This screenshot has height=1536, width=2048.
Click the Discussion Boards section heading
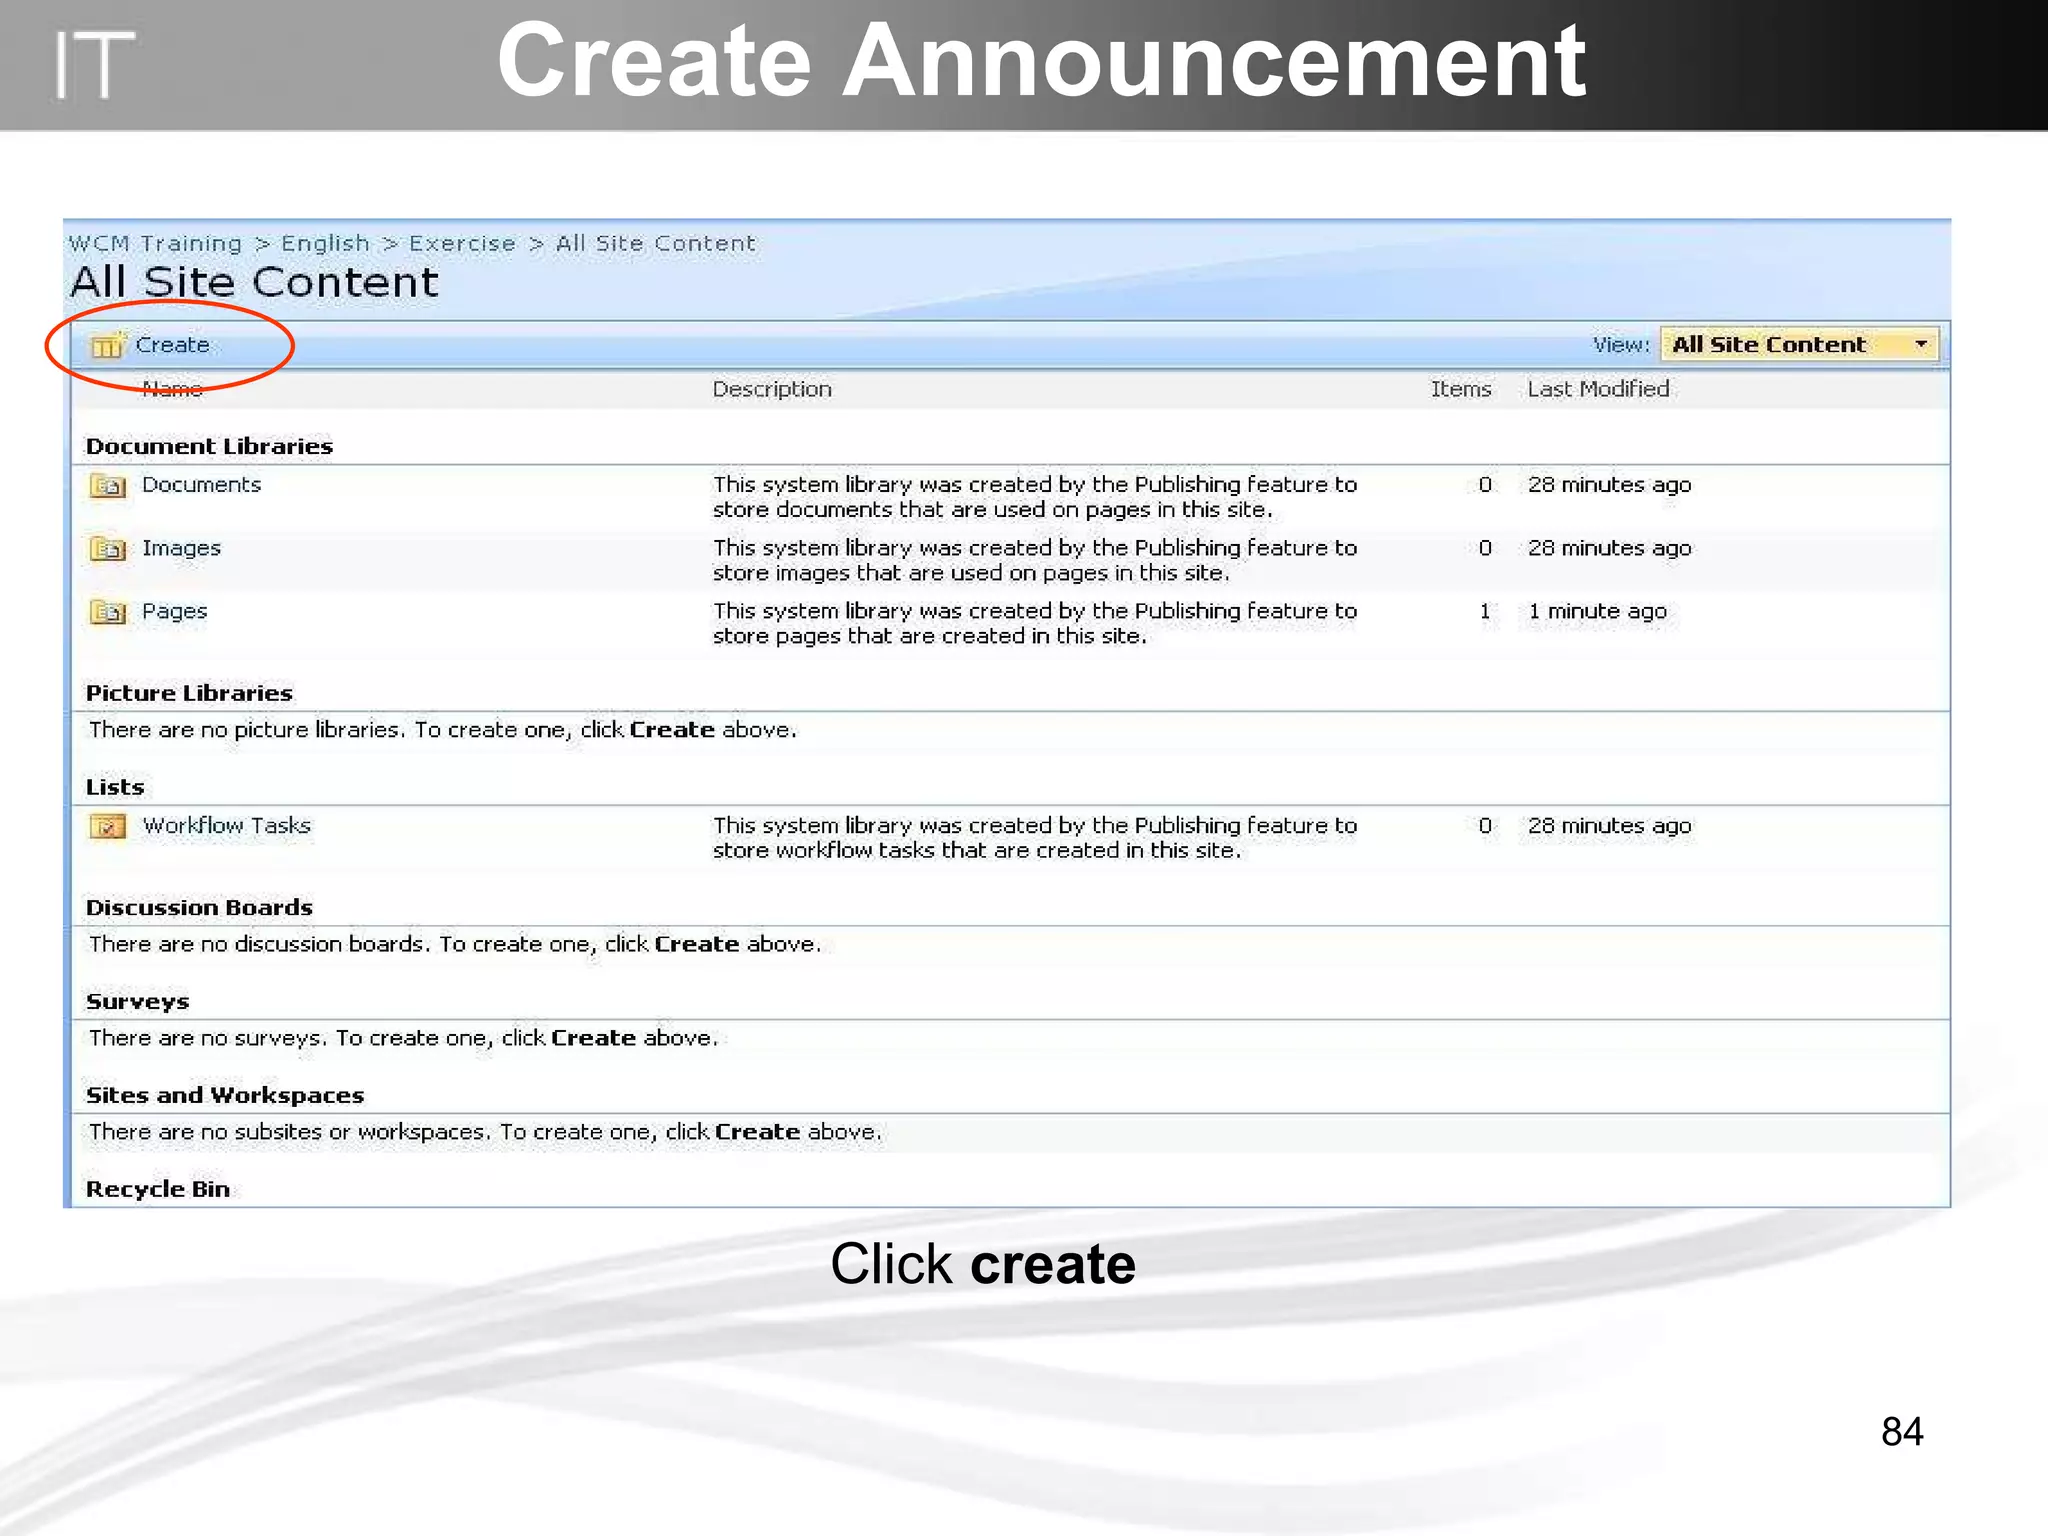(199, 907)
